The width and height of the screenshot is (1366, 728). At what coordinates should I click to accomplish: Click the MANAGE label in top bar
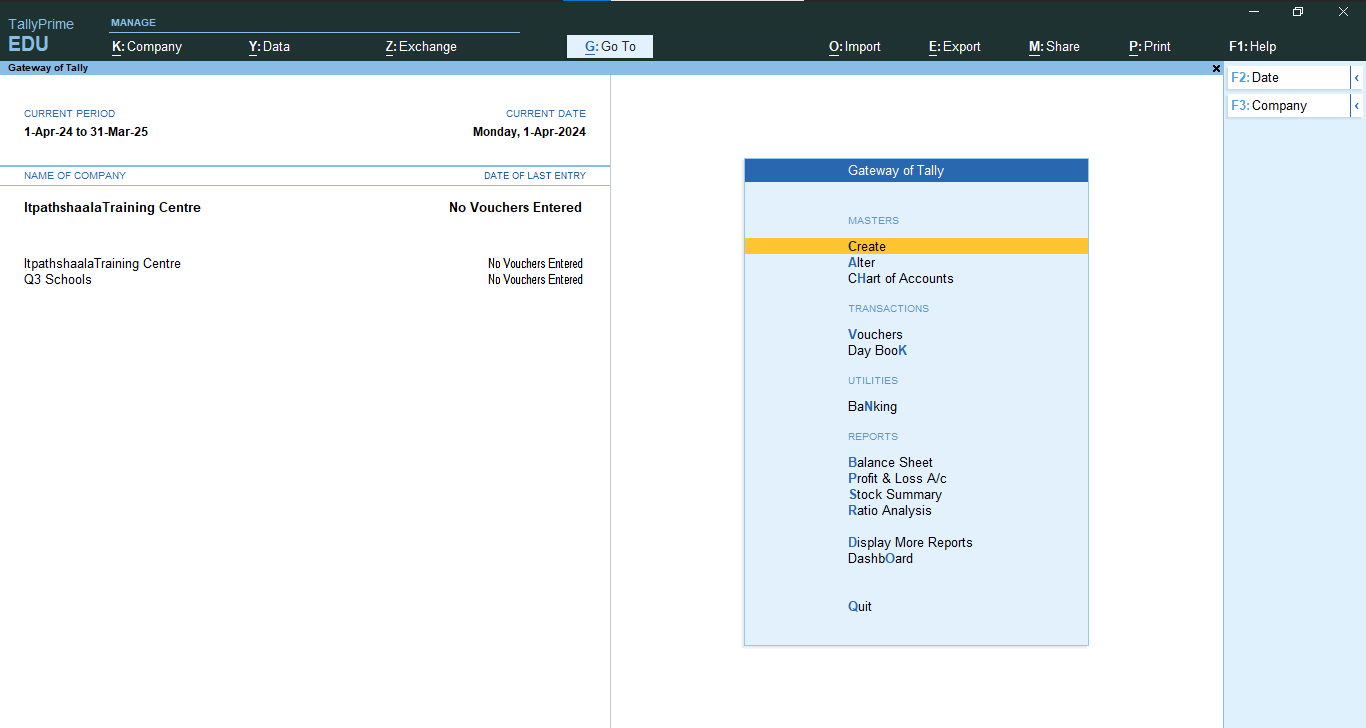pos(133,22)
